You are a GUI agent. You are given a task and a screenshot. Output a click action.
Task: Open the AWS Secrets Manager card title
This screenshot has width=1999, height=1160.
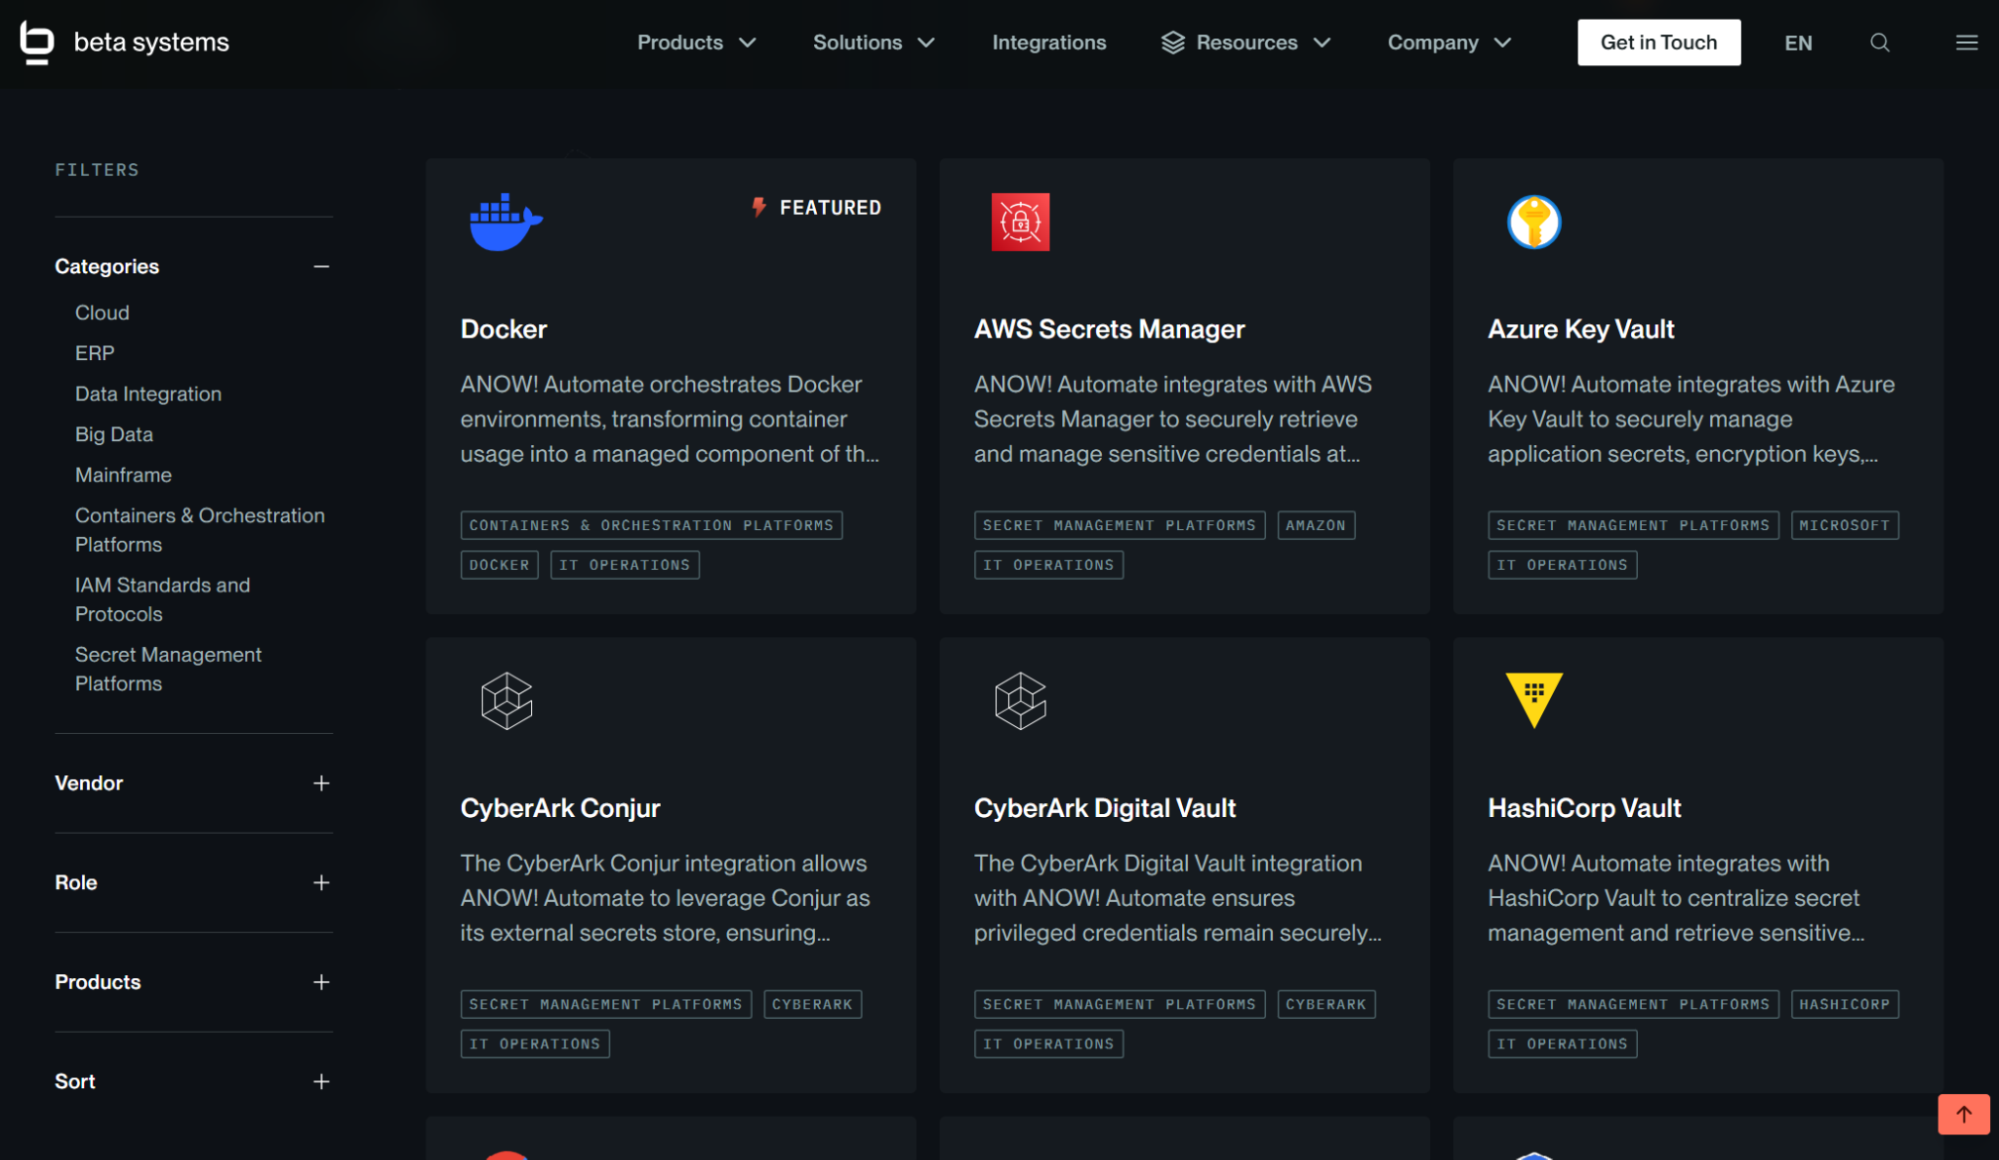tap(1109, 329)
